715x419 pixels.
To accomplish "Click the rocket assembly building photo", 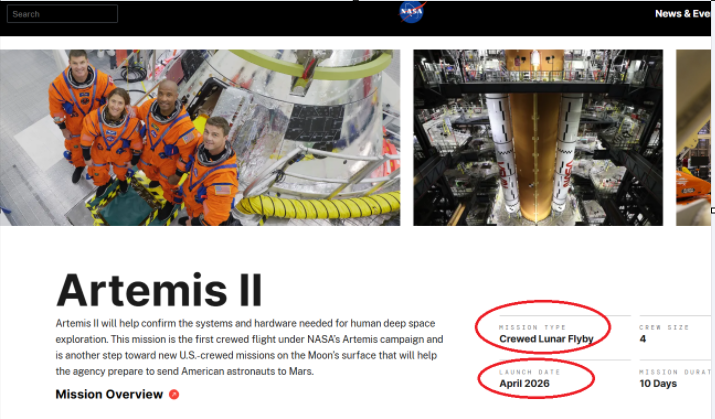I will click(537, 137).
